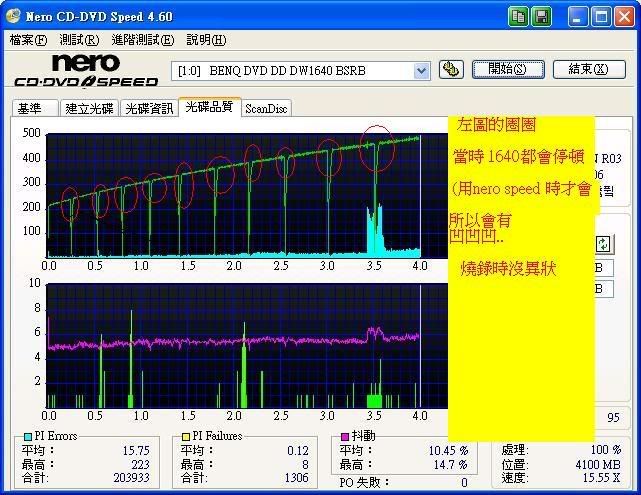Viewport: 641px width, 495px height.
Task: Click the Nero CD-DVD Speed logo
Action: (x=85, y=71)
